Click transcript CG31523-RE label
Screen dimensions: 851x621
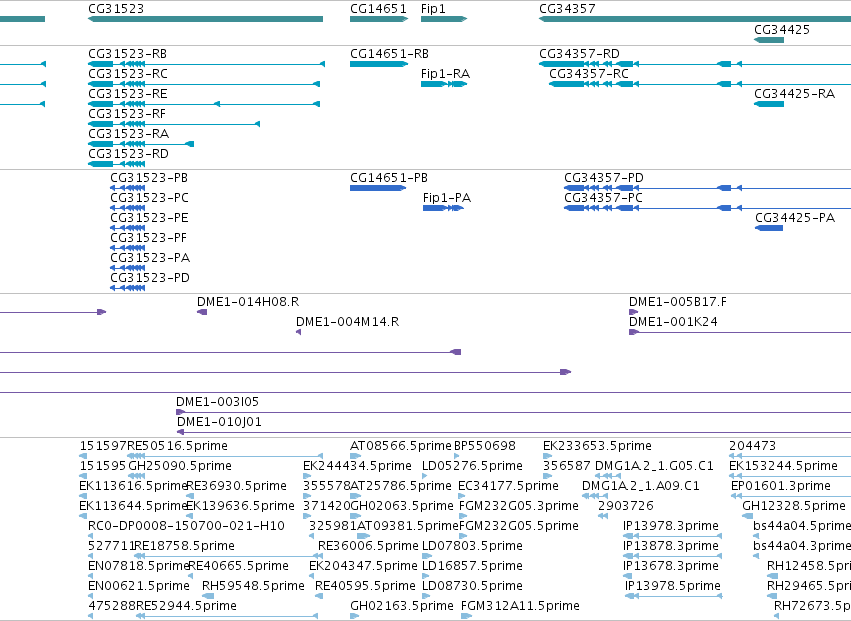pyautogui.click(x=128, y=94)
